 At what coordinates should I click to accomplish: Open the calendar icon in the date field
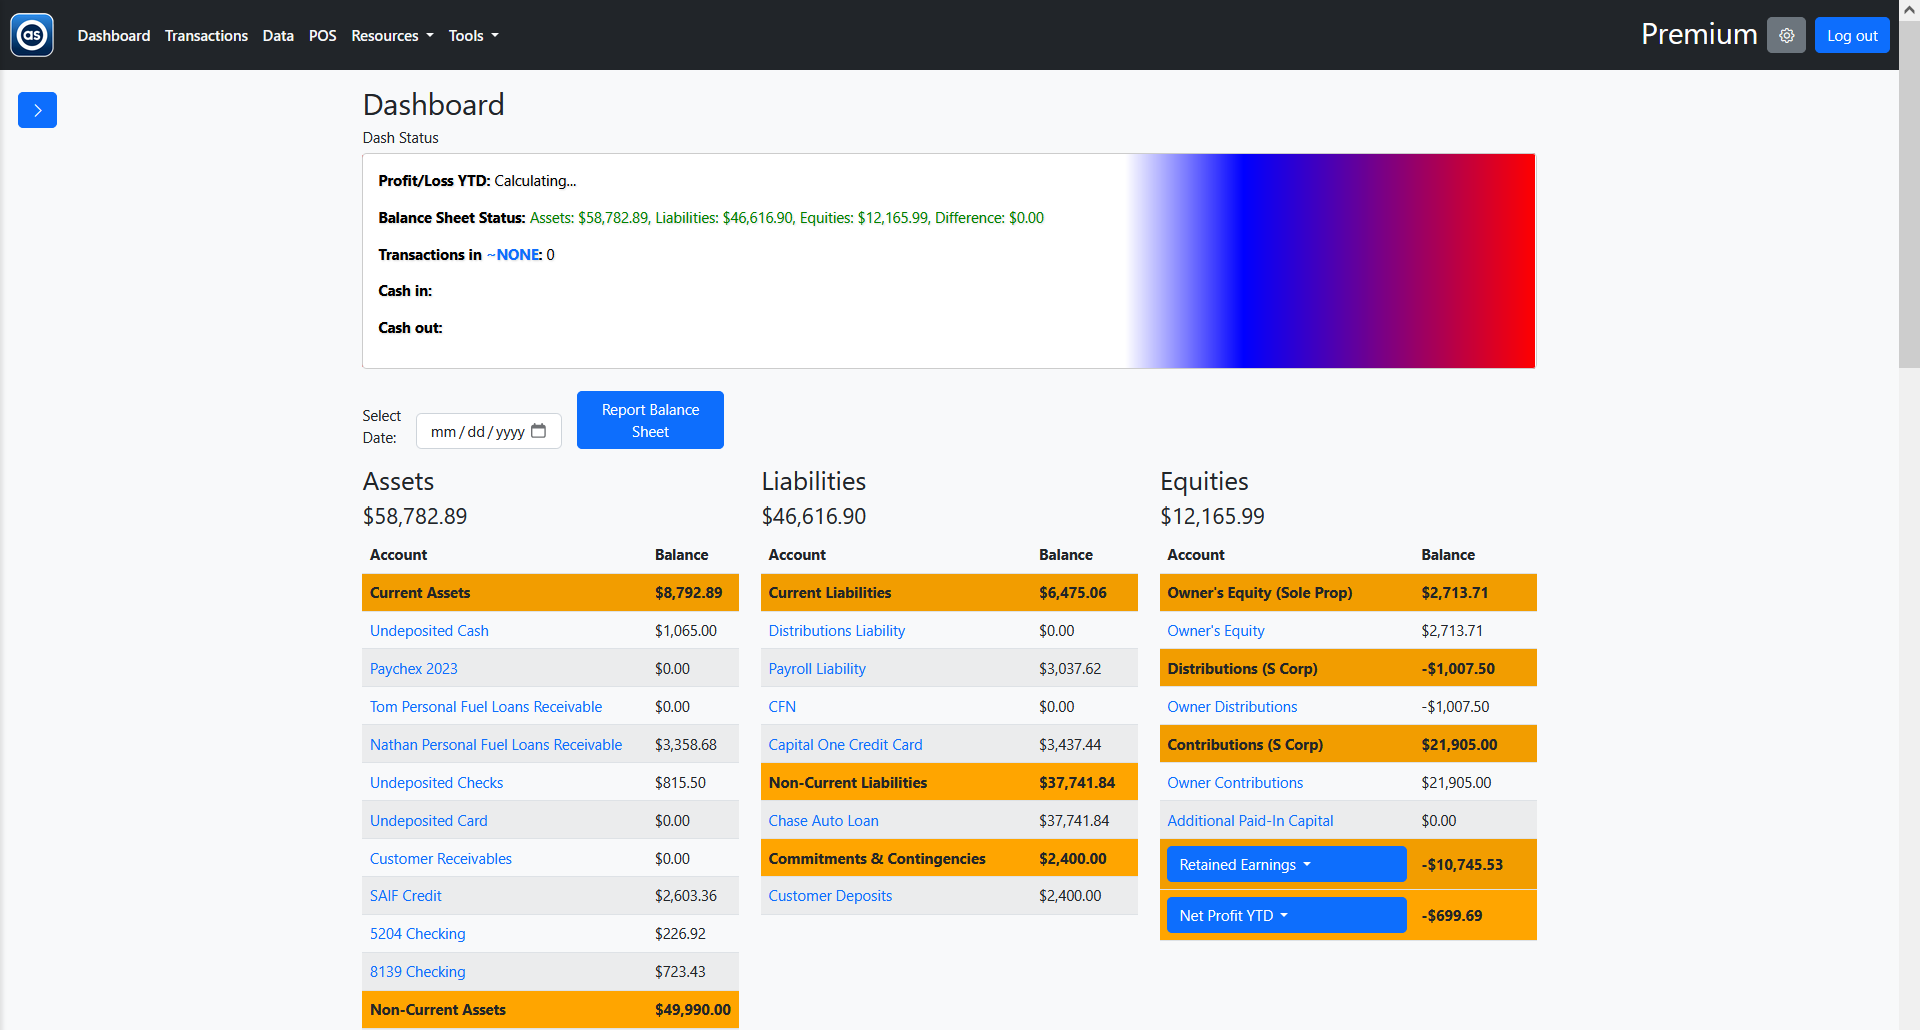(539, 431)
